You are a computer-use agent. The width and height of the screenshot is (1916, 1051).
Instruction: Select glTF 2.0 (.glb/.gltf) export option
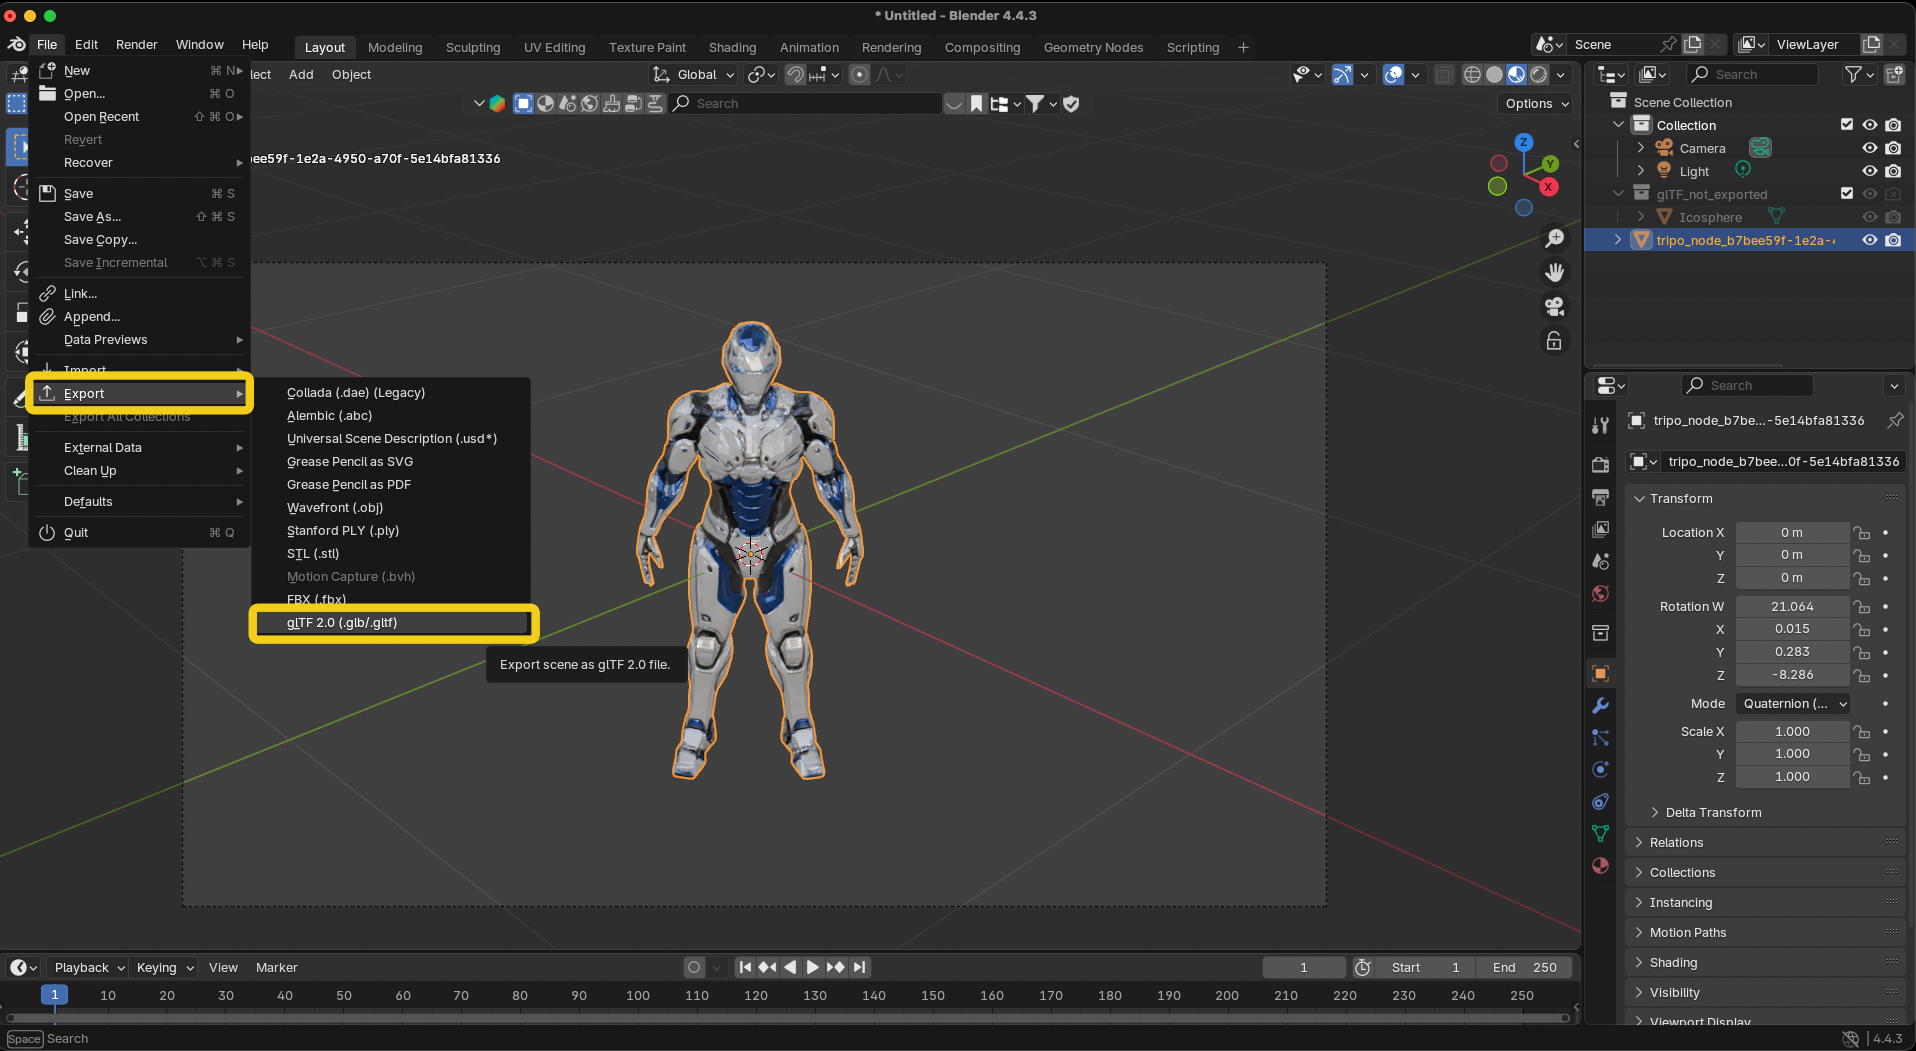[342, 623]
